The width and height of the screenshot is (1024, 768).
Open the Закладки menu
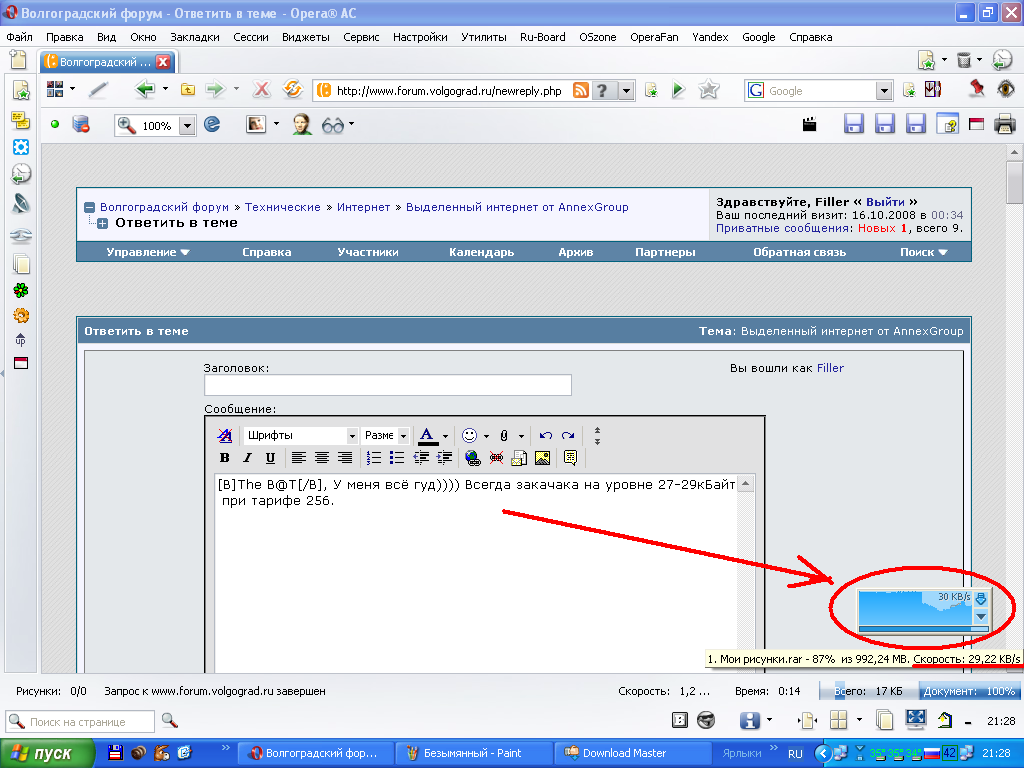[x=195, y=37]
